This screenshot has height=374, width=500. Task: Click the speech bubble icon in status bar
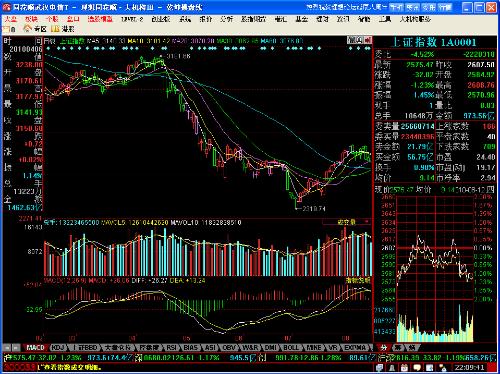(x=417, y=368)
